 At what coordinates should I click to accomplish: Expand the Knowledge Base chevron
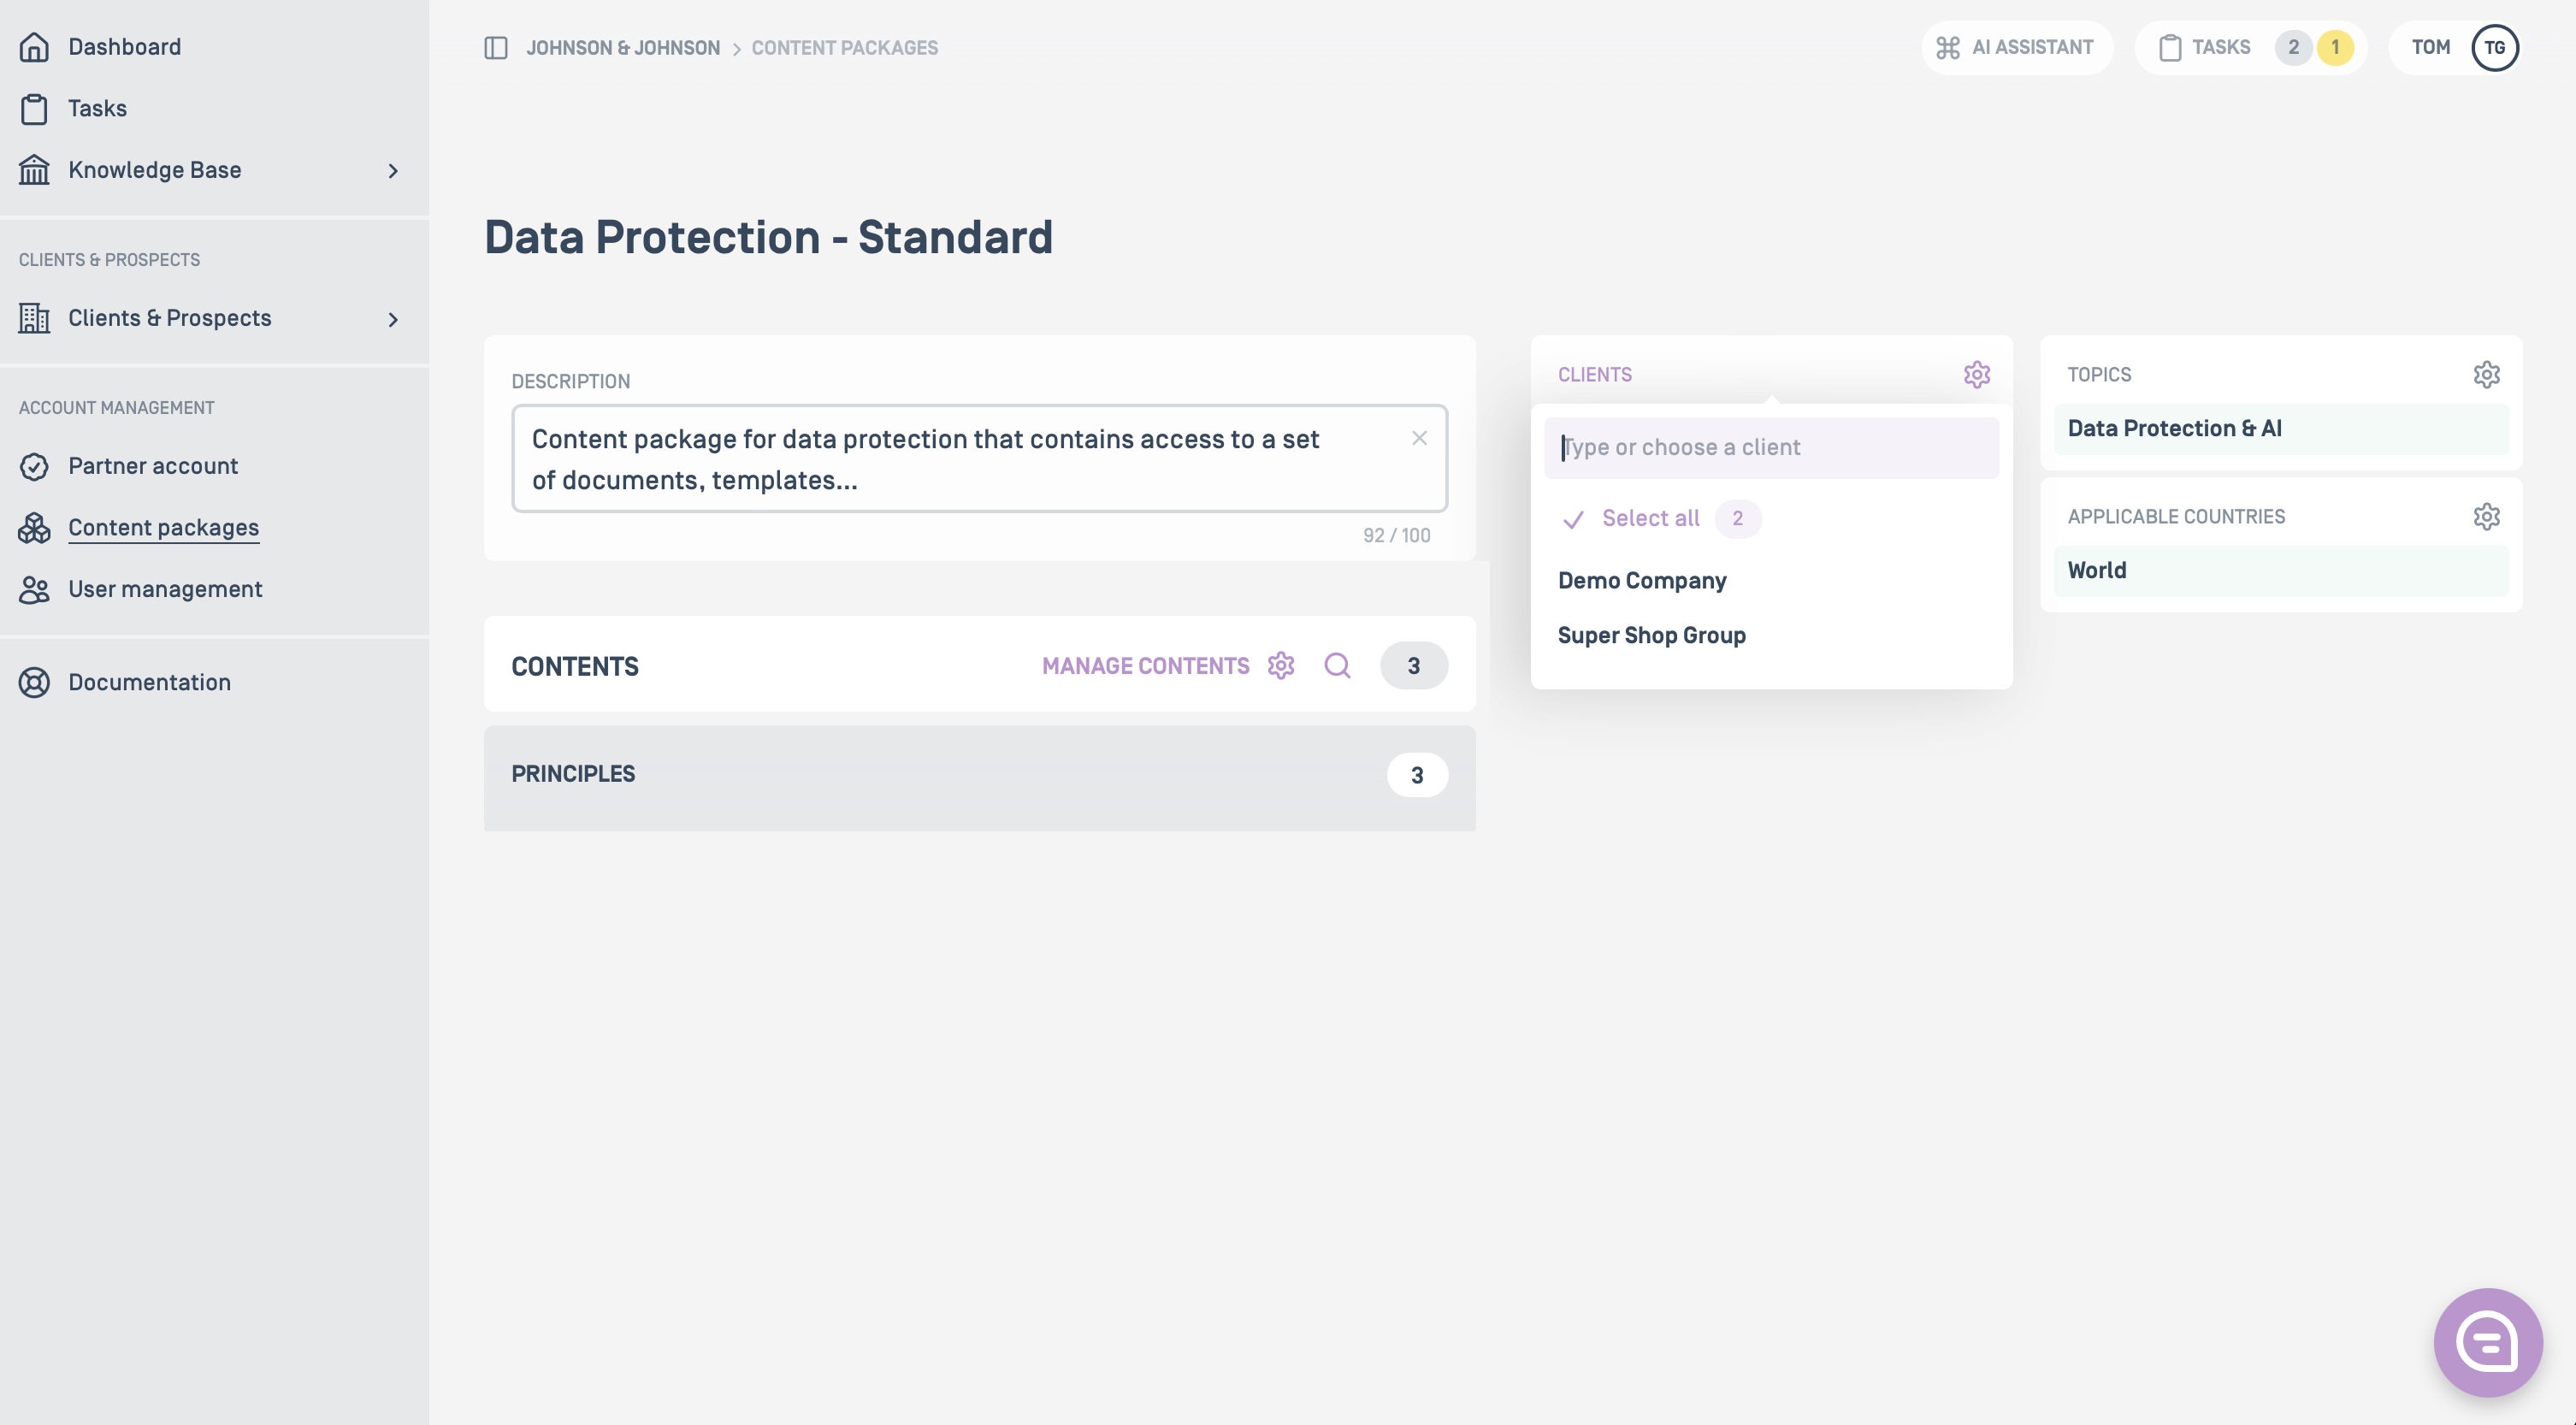pyautogui.click(x=393, y=171)
